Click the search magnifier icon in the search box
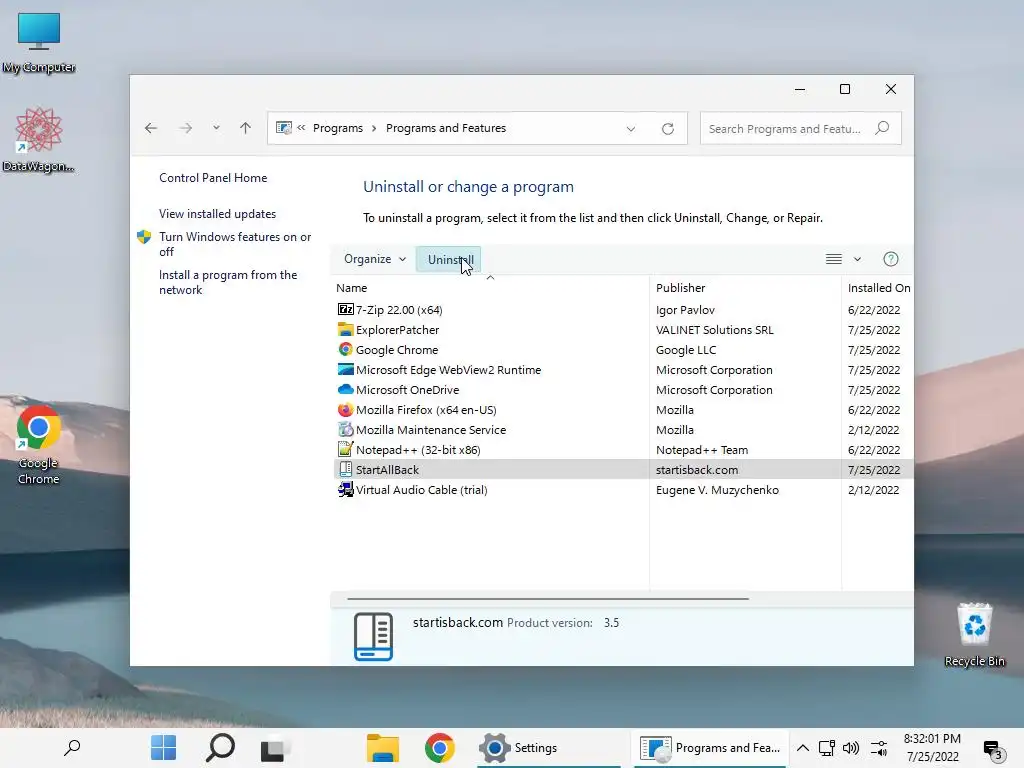This screenshot has width=1024, height=768. 882,128
